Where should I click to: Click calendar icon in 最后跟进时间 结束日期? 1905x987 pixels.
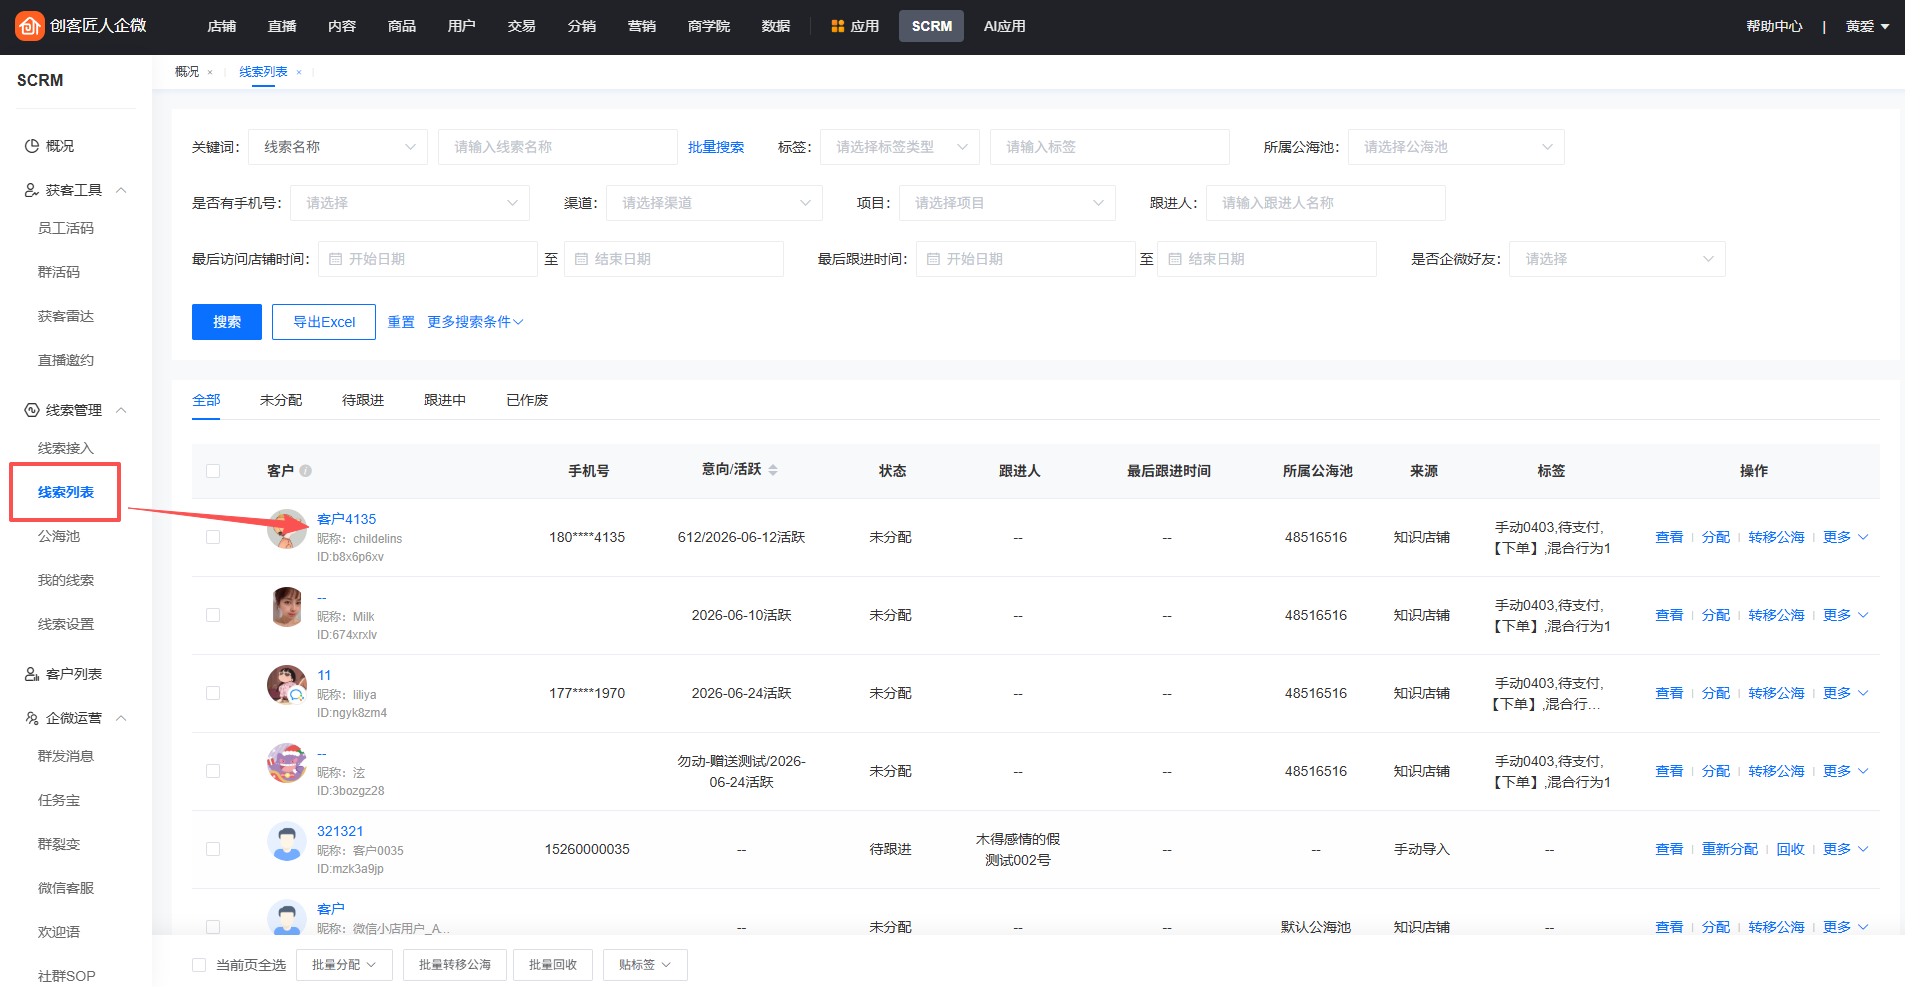pos(1176,259)
